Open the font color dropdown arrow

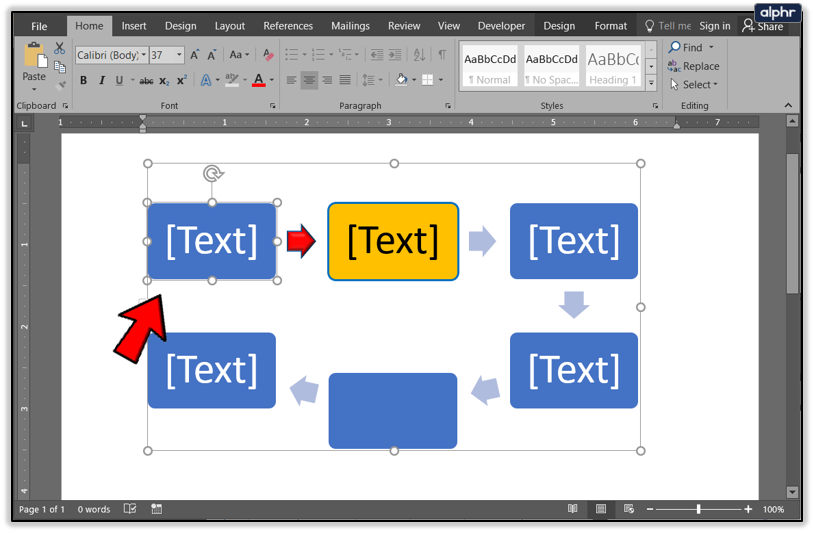(x=272, y=80)
